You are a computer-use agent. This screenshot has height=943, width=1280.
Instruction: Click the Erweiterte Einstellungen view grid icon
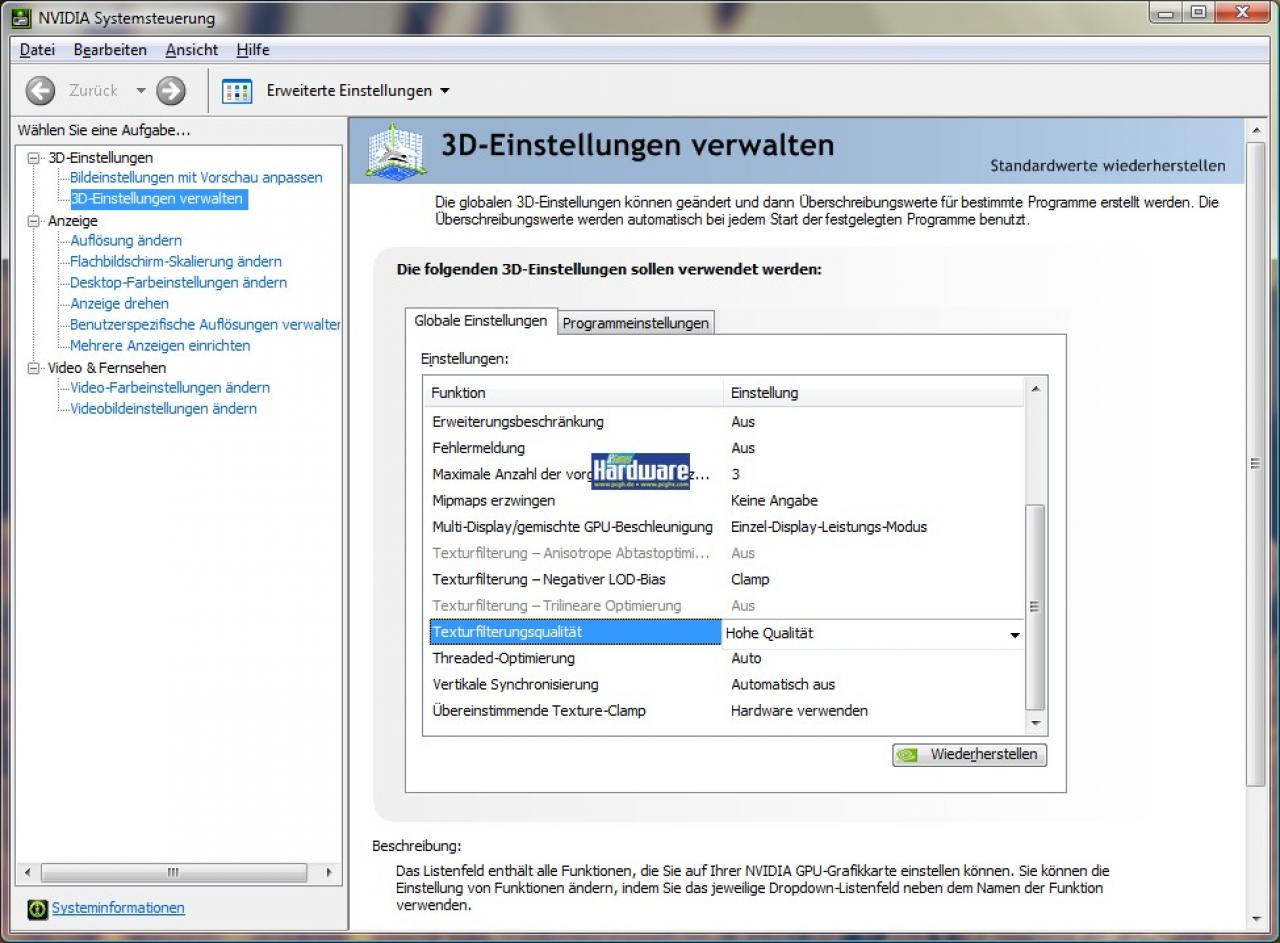tap(237, 91)
